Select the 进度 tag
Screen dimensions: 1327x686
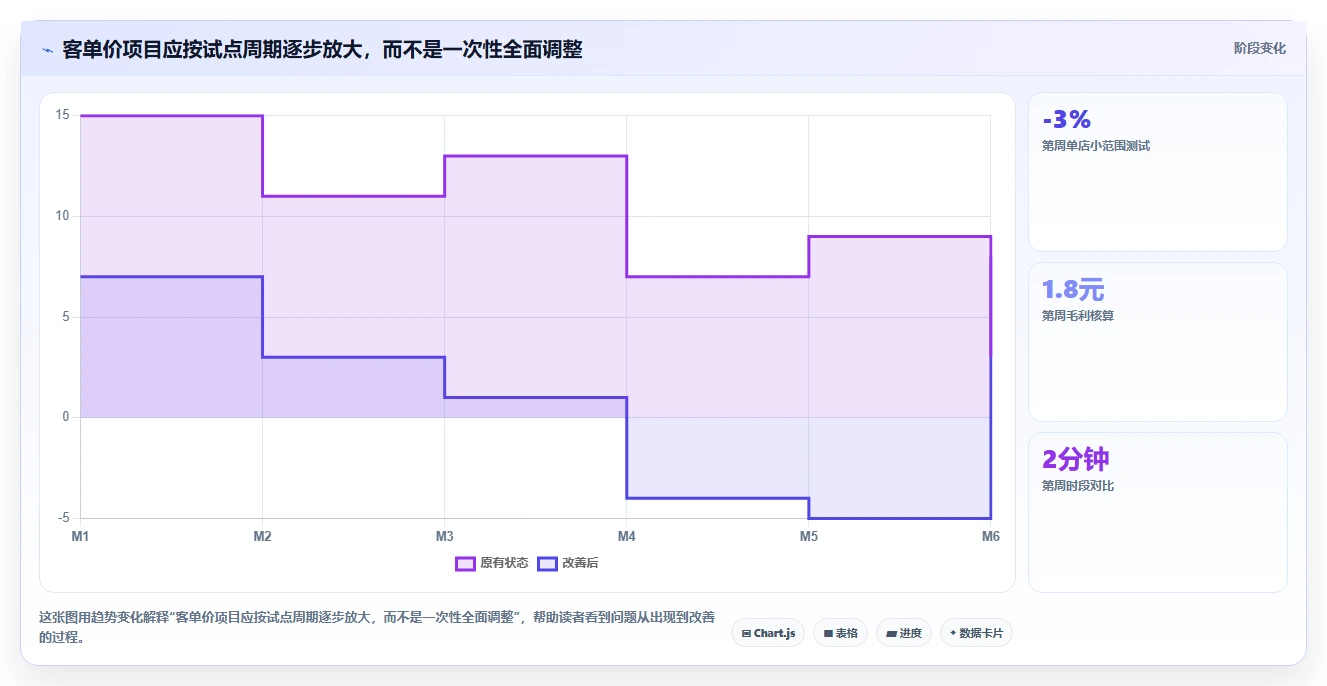point(904,633)
